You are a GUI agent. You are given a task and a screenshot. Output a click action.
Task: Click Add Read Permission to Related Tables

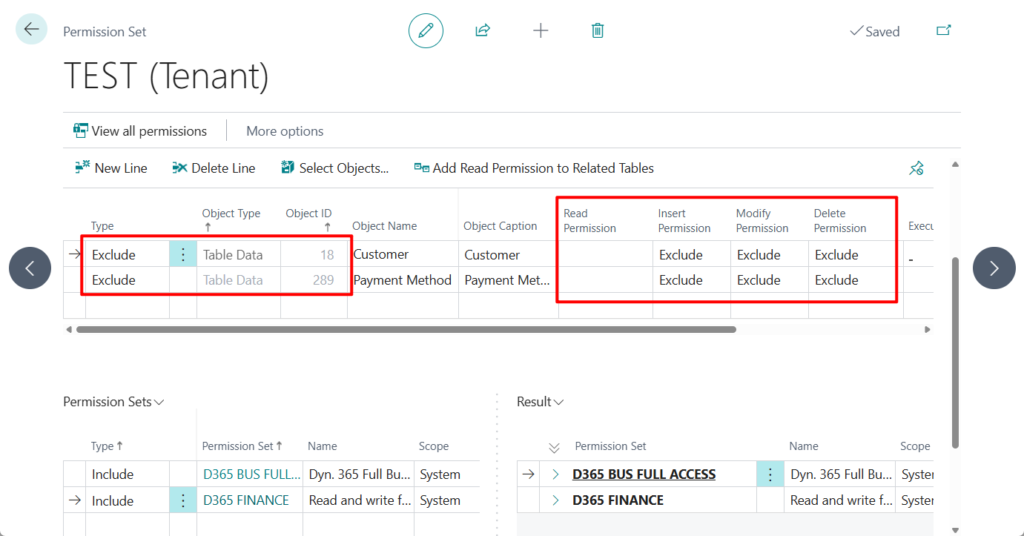[534, 168]
